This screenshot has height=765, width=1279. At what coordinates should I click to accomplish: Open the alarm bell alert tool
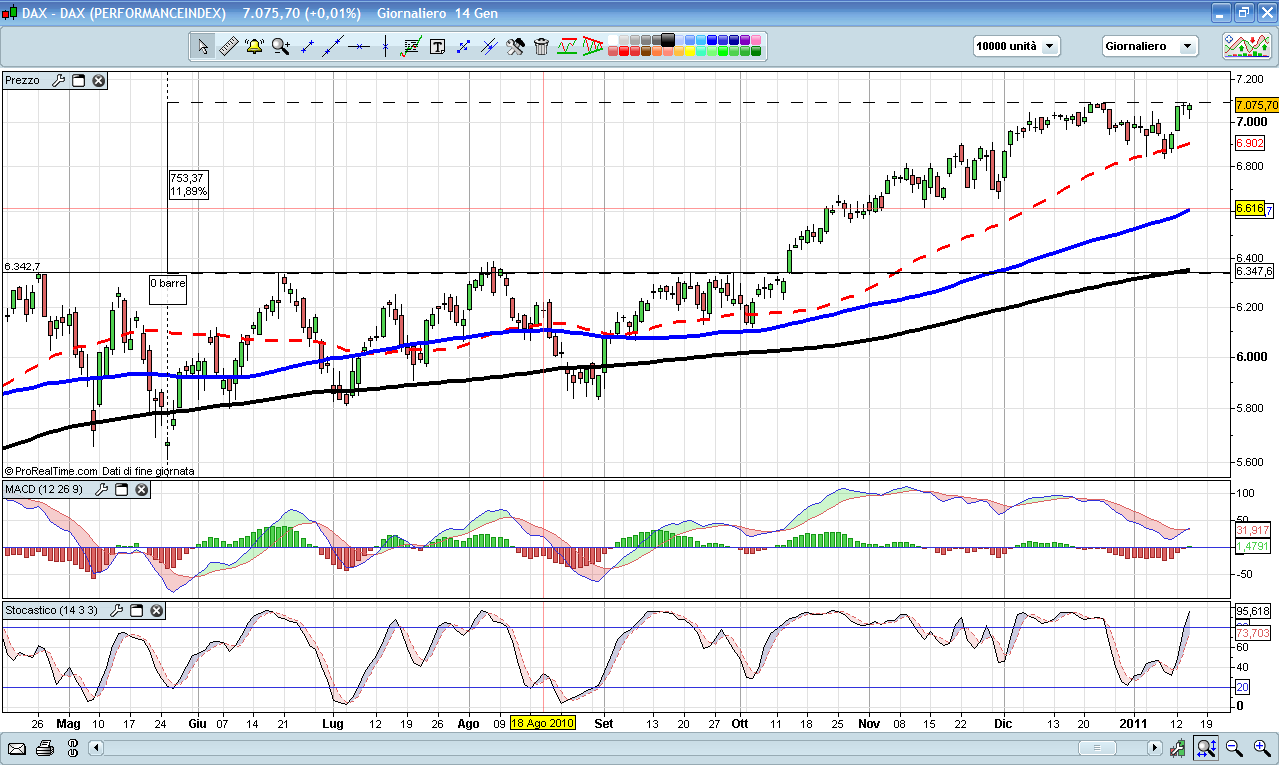[254, 46]
